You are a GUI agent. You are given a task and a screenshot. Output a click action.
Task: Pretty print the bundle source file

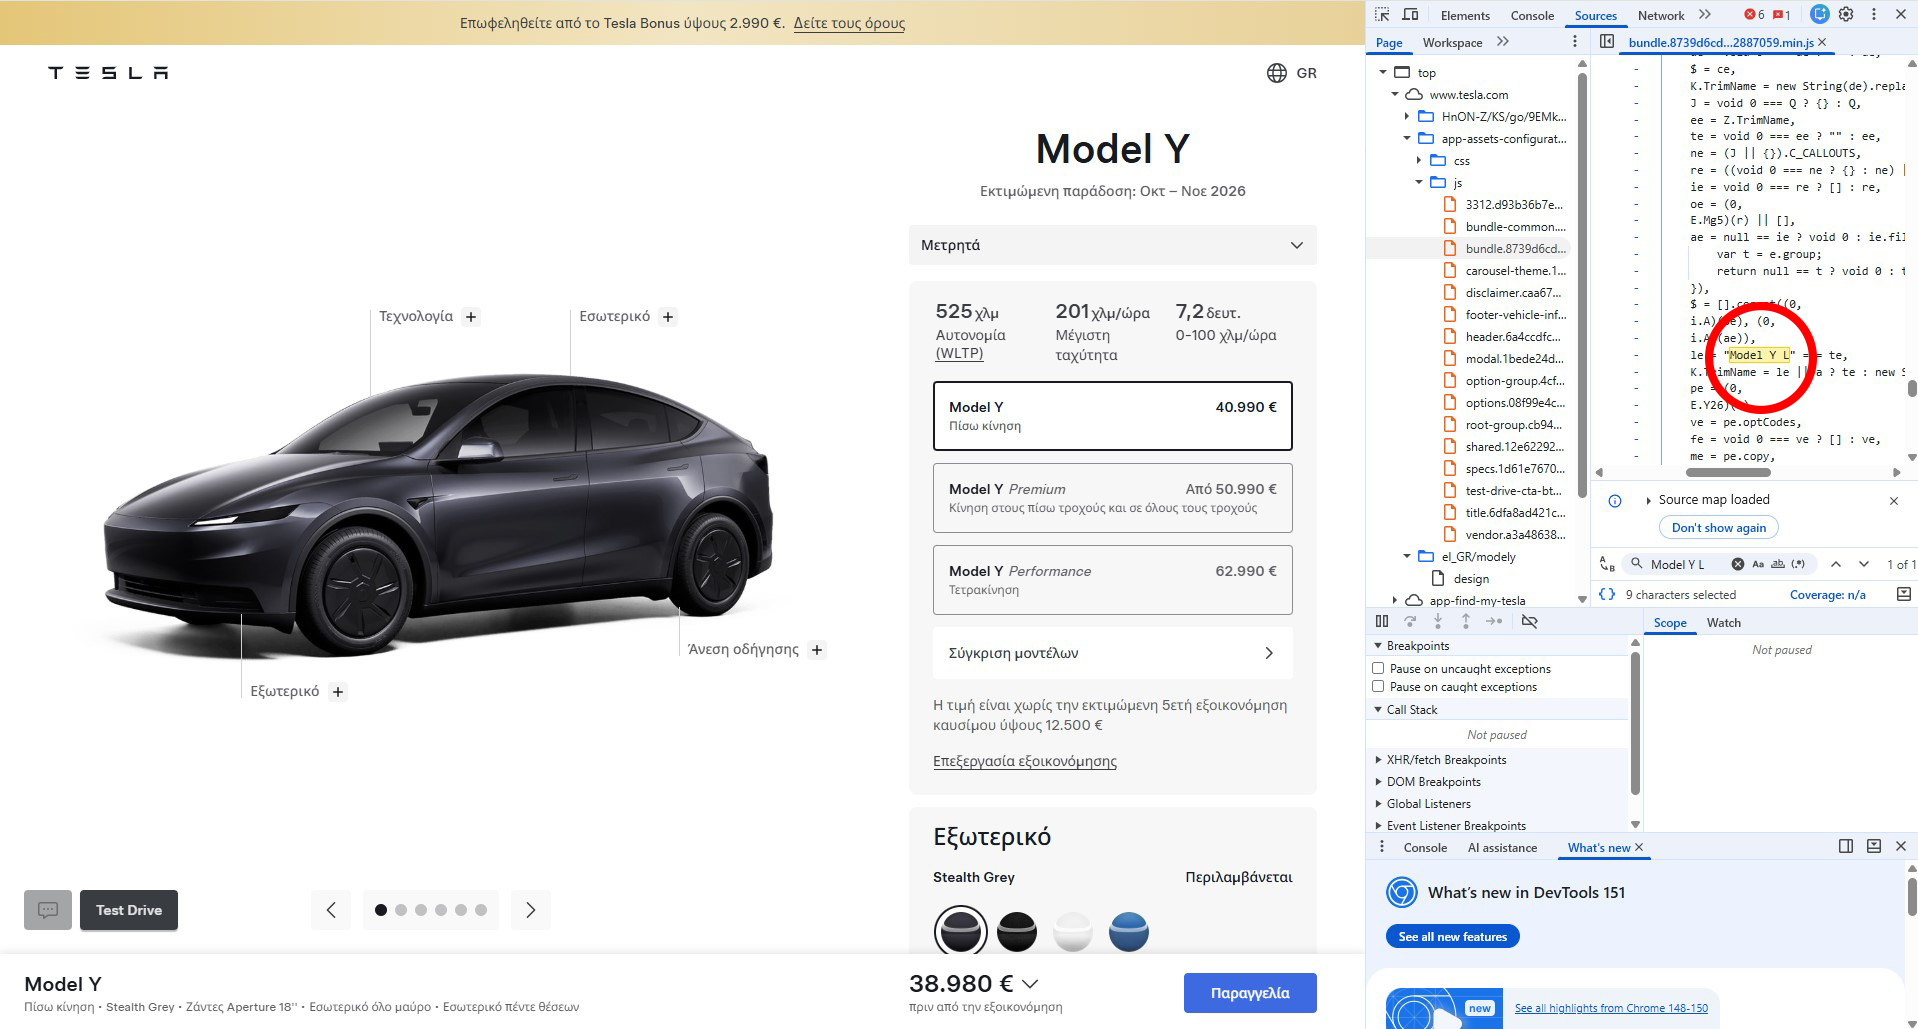(x=1607, y=594)
